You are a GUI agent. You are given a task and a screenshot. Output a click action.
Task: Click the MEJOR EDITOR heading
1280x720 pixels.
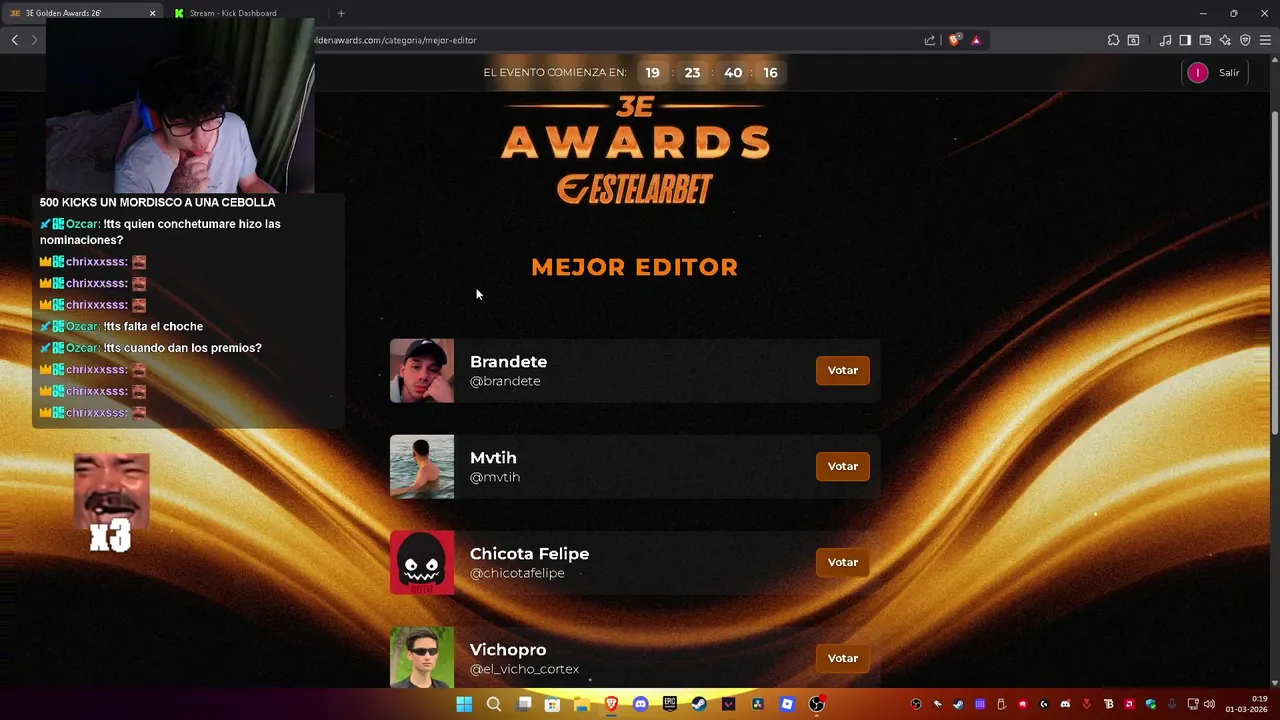pos(635,267)
